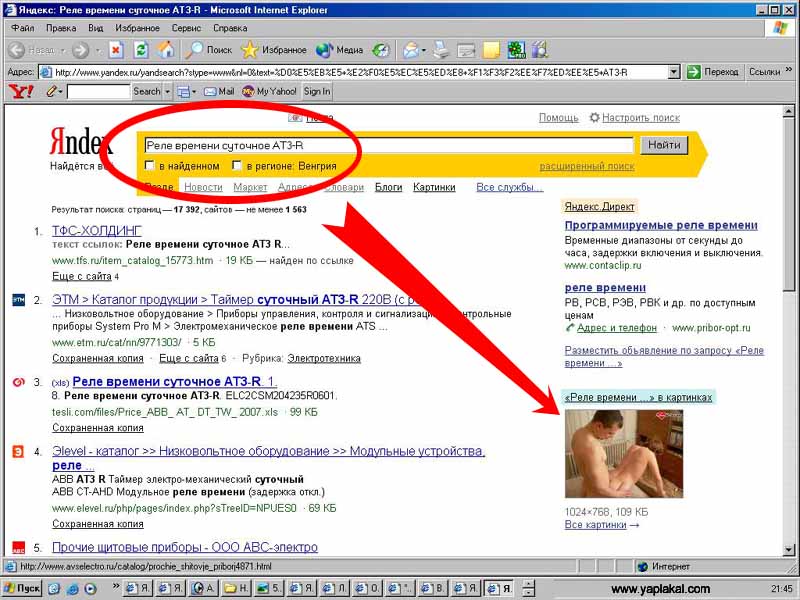800x600 pixels.
Task: Open Yahoo Mail from the toolbar
Action: pos(219,92)
